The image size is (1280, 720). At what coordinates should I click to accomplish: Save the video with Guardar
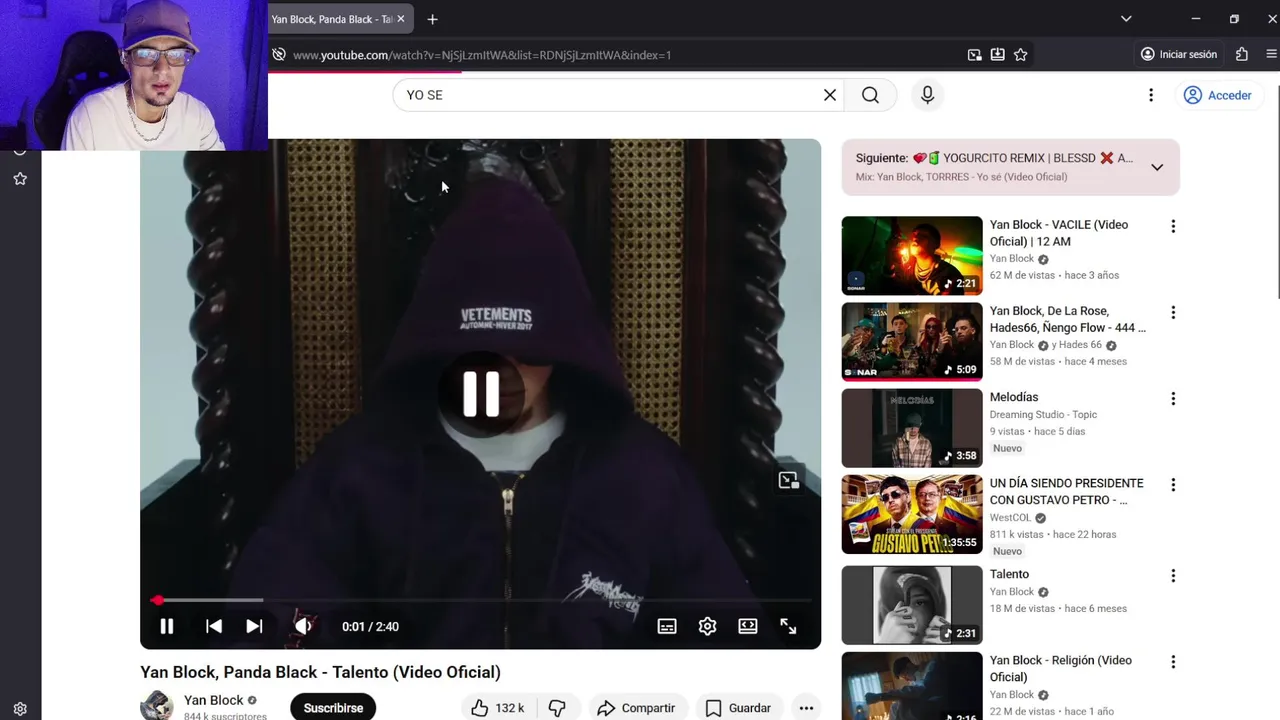click(738, 708)
